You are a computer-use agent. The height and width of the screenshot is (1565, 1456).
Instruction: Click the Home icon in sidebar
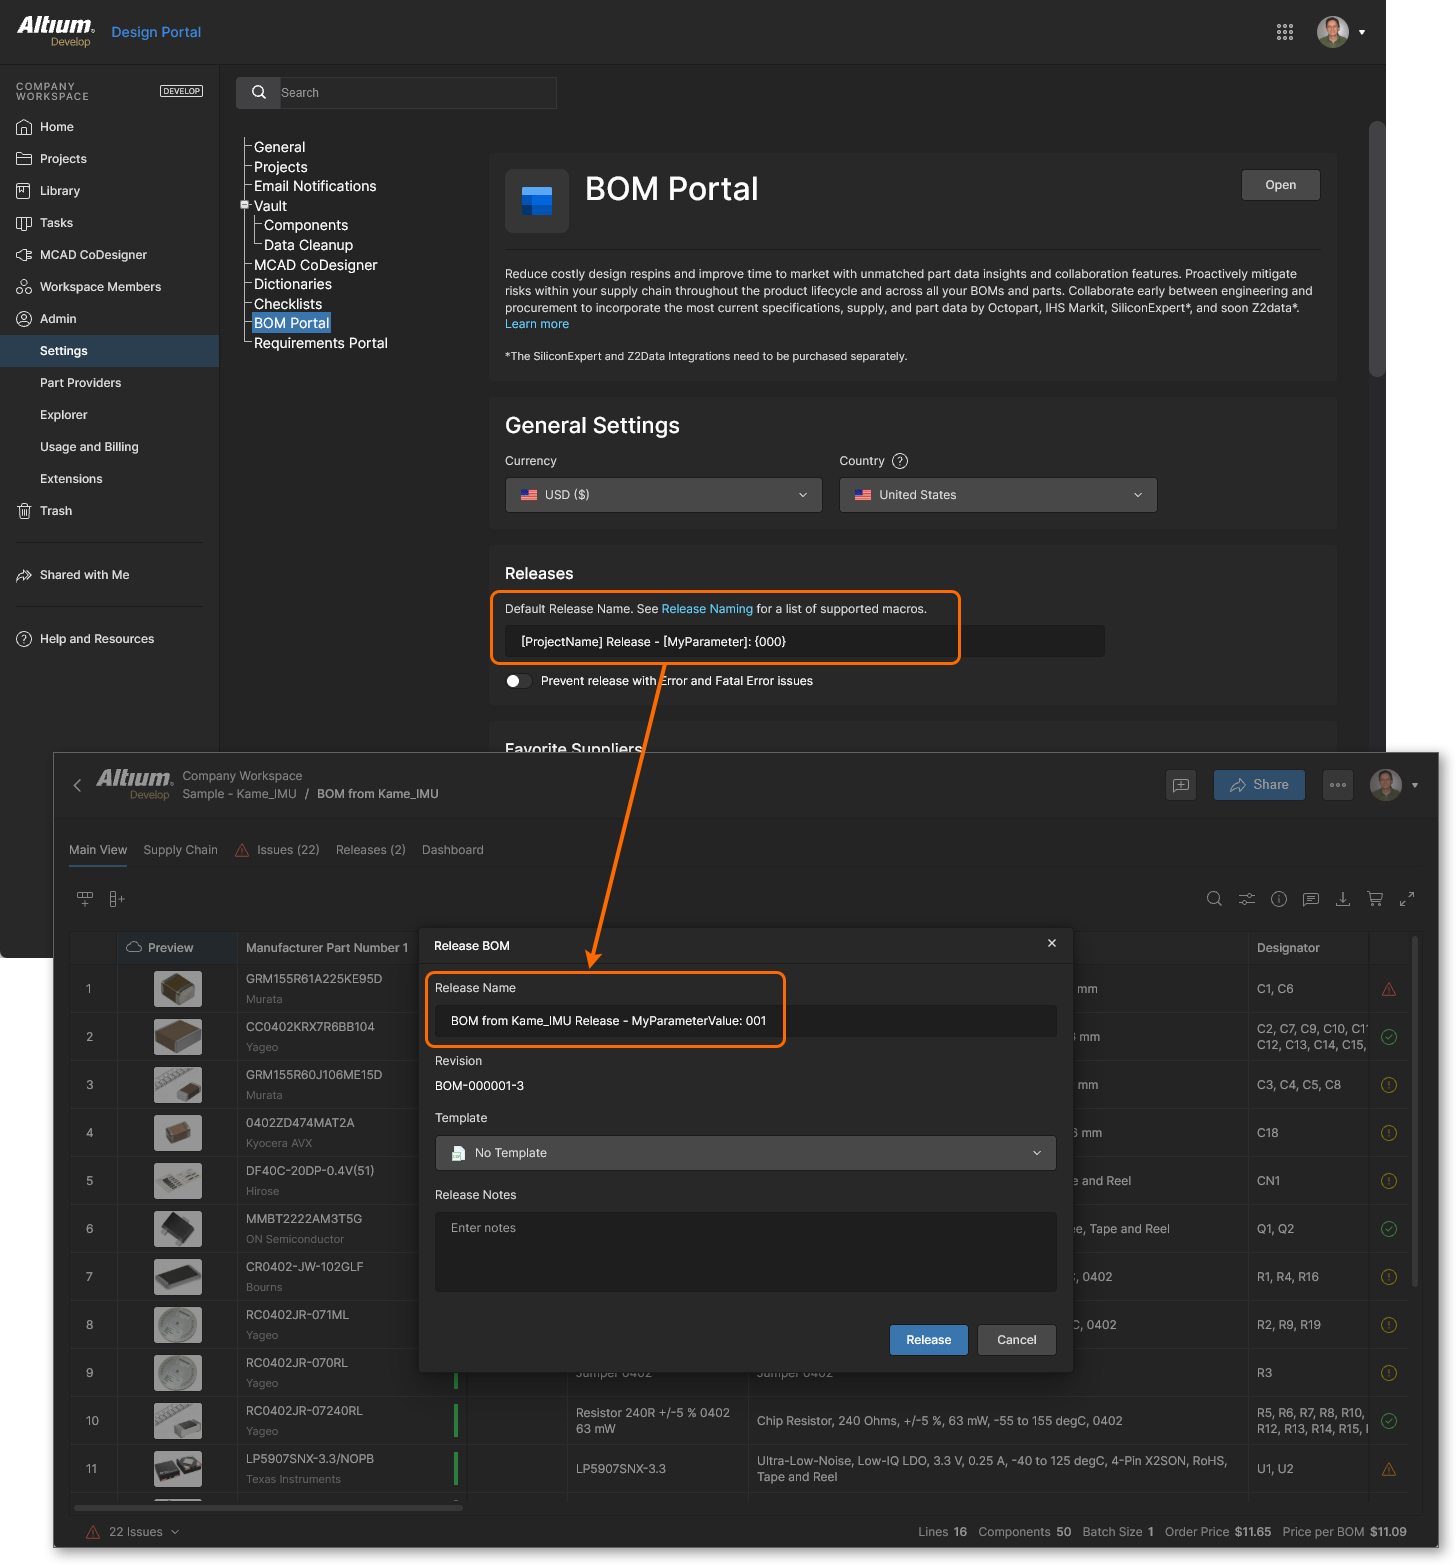click(x=24, y=127)
